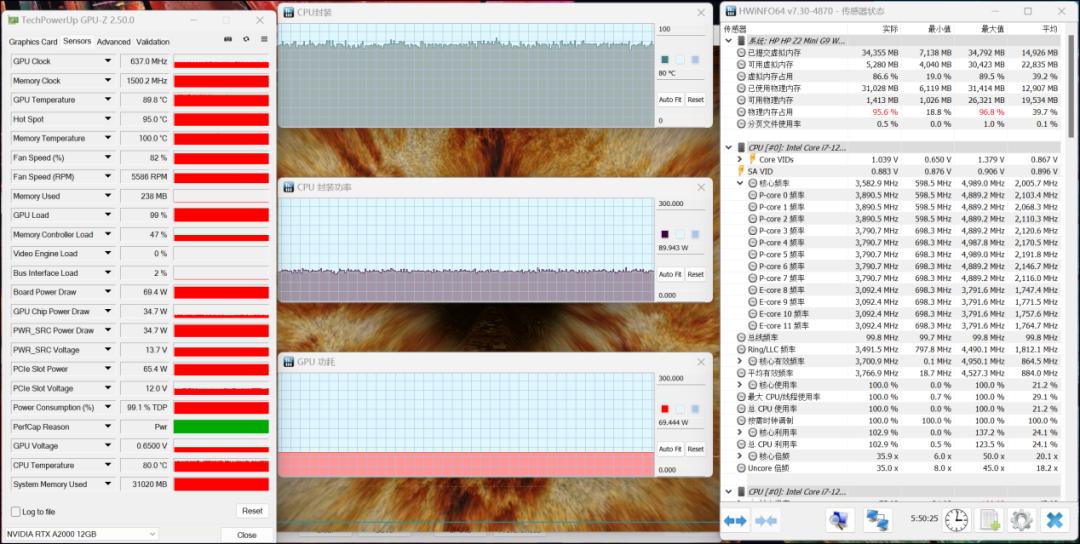Click HWiNFO computer with magnifier icon
Image resolution: width=1080 pixels, height=544 pixels.
click(x=839, y=520)
